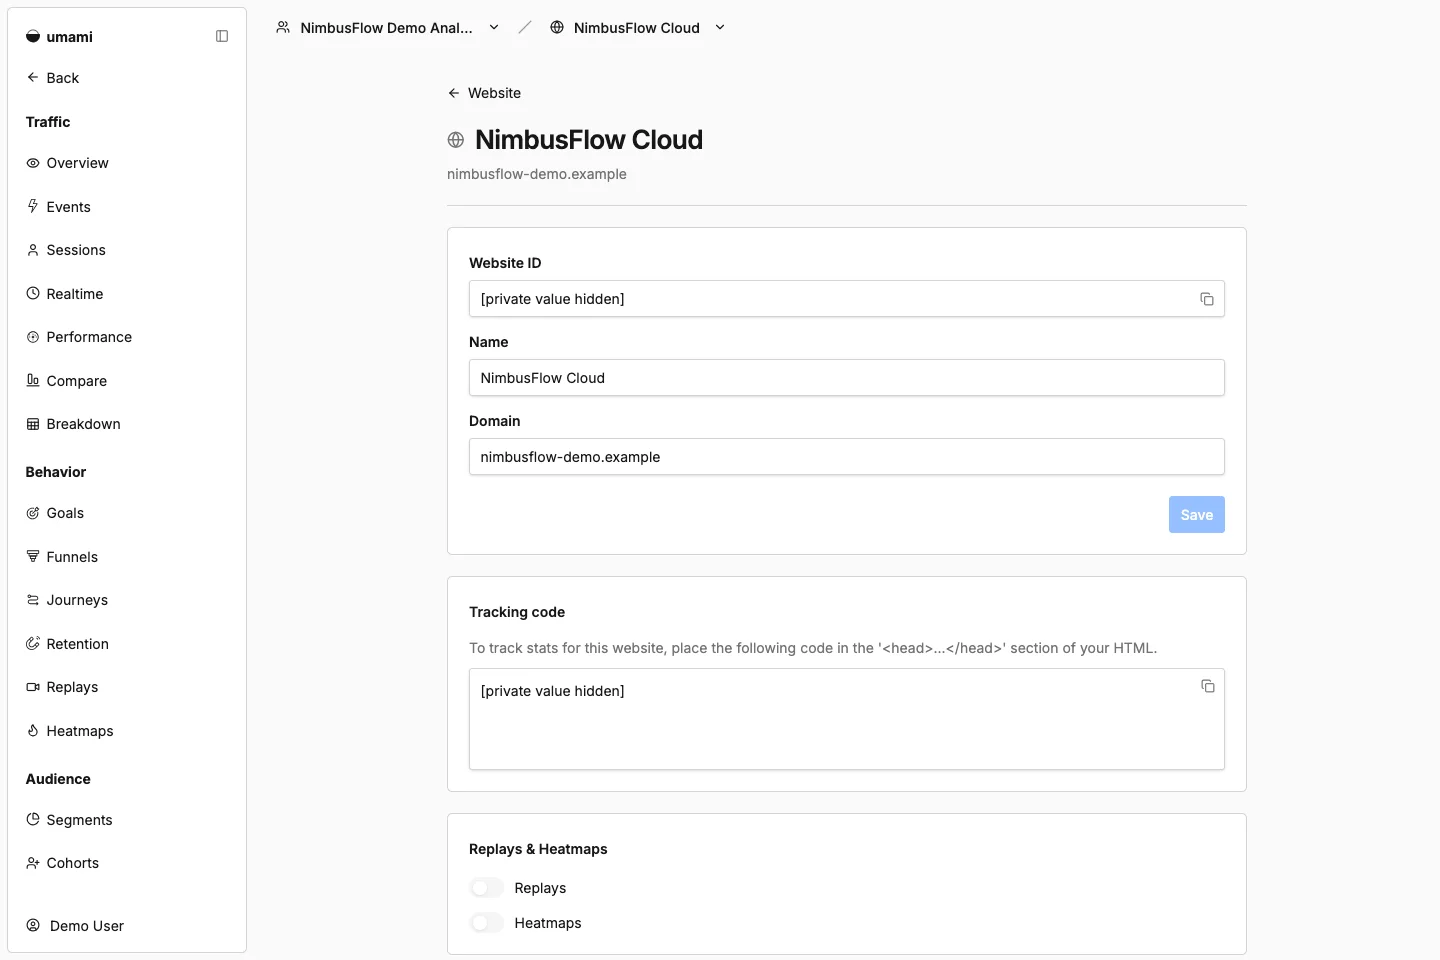Collapse sidebar with the panel icon
This screenshot has height=960, width=1440.
pyautogui.click(x=222, y=36)
